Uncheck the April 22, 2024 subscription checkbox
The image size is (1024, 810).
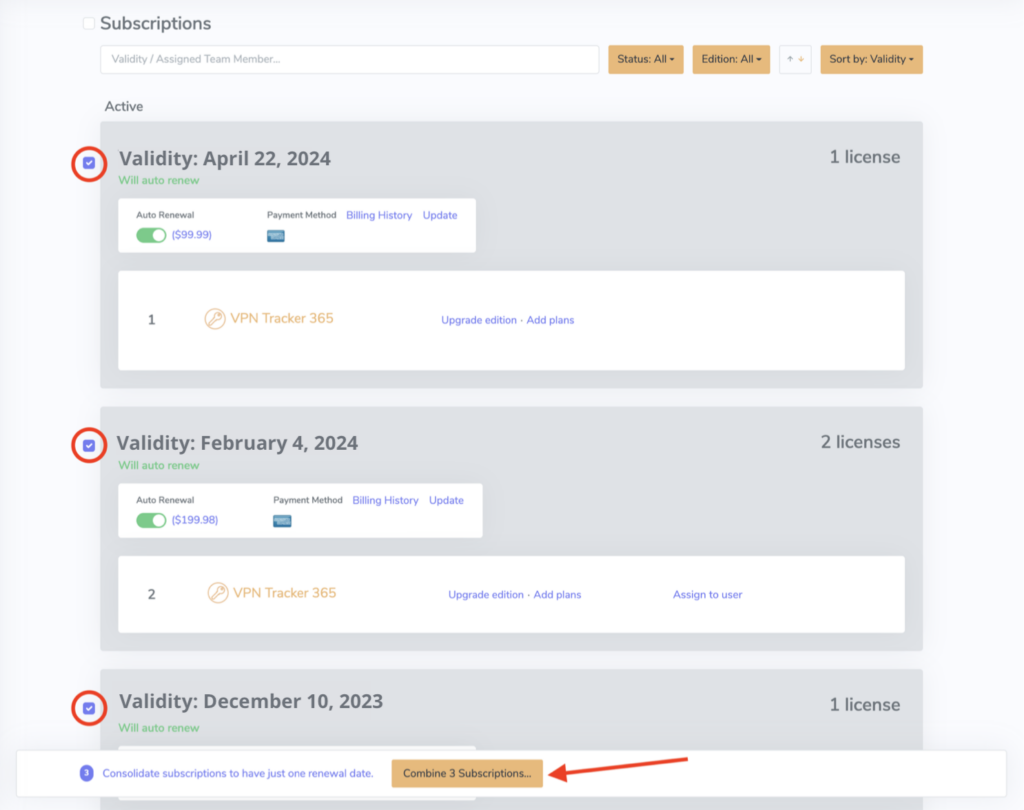pyautogui.click(x=89, y=163)
